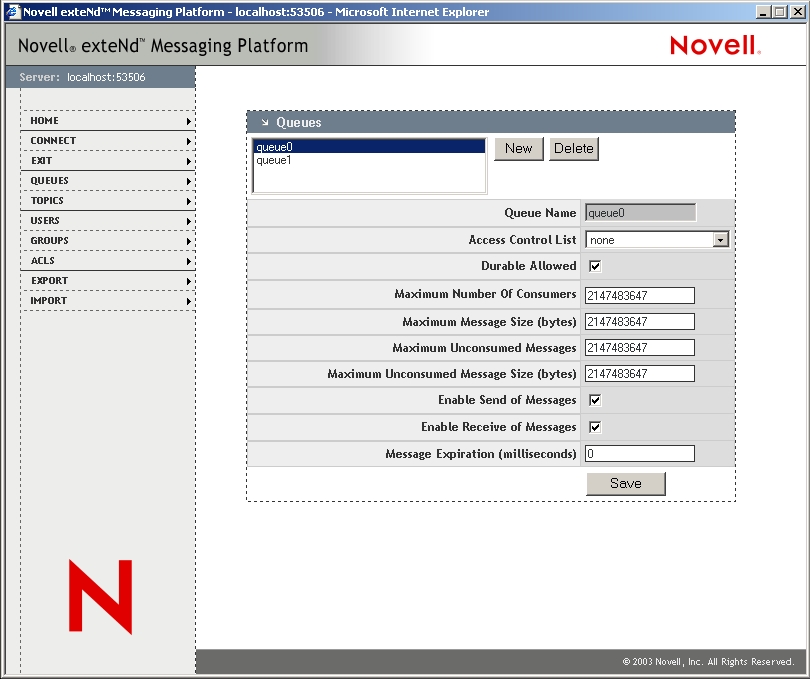
Task: Edit Maximum Unconsumed Messages field
Action: coord(640,347)
